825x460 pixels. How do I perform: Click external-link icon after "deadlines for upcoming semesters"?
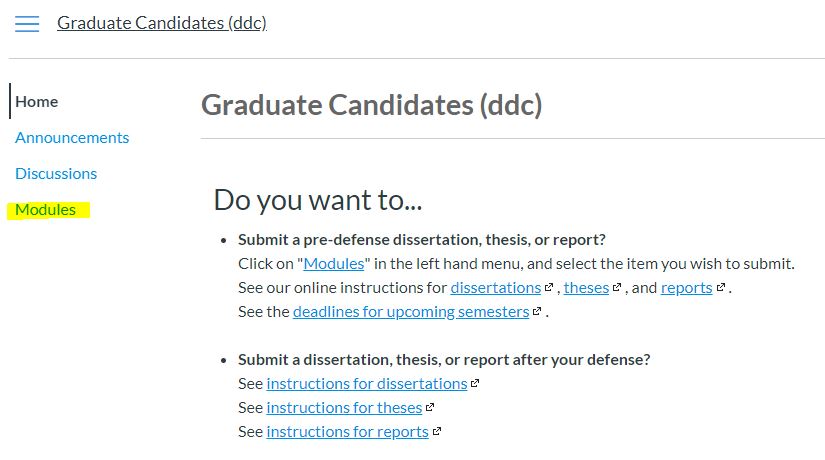[538, 312]
